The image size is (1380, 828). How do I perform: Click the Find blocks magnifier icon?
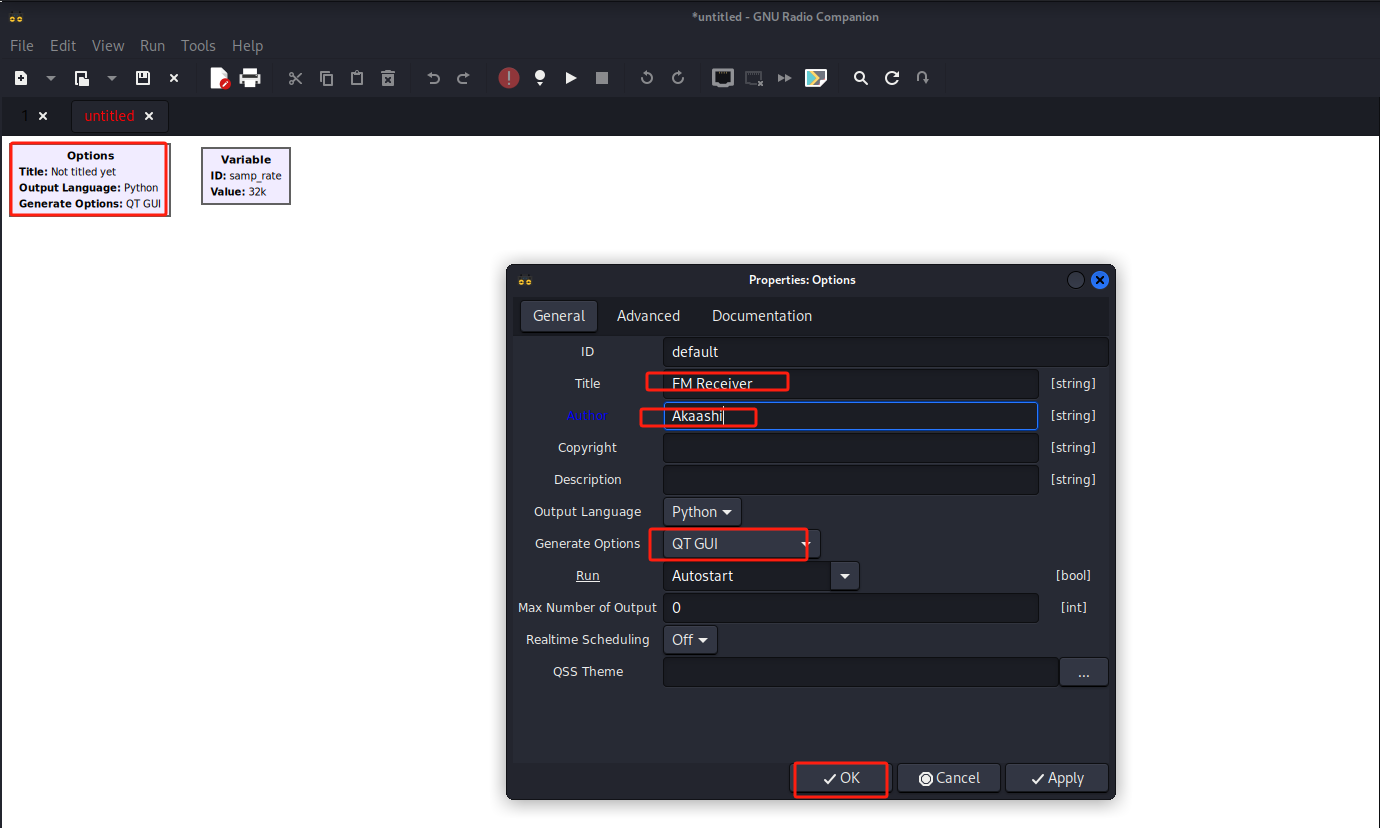click(861, 78)
